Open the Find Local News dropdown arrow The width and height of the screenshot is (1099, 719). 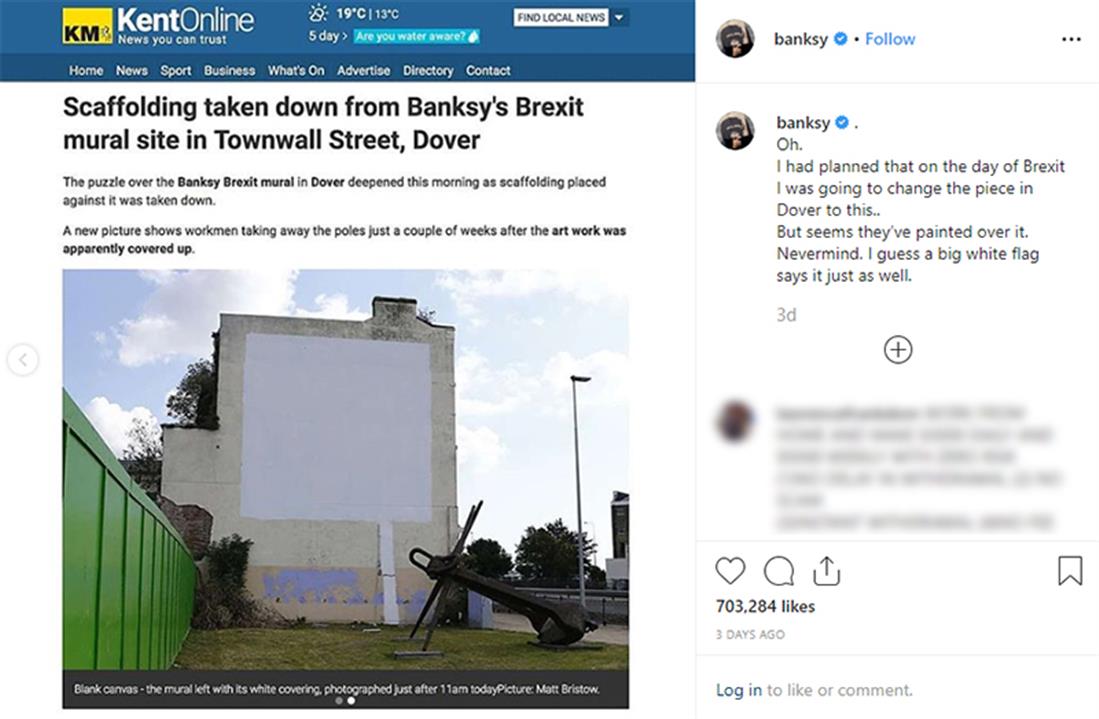(620, 18)
